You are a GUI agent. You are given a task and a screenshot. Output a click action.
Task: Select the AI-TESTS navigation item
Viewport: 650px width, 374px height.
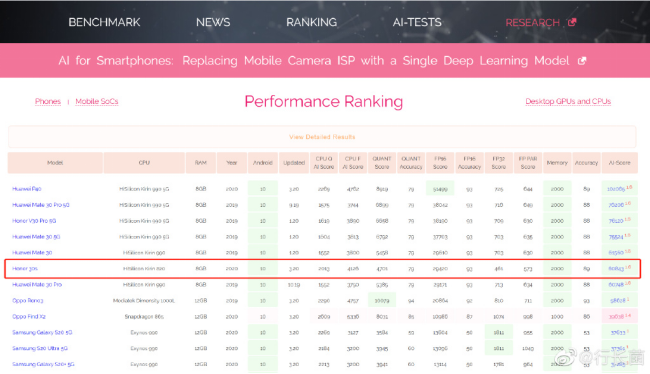coord(417,22)
